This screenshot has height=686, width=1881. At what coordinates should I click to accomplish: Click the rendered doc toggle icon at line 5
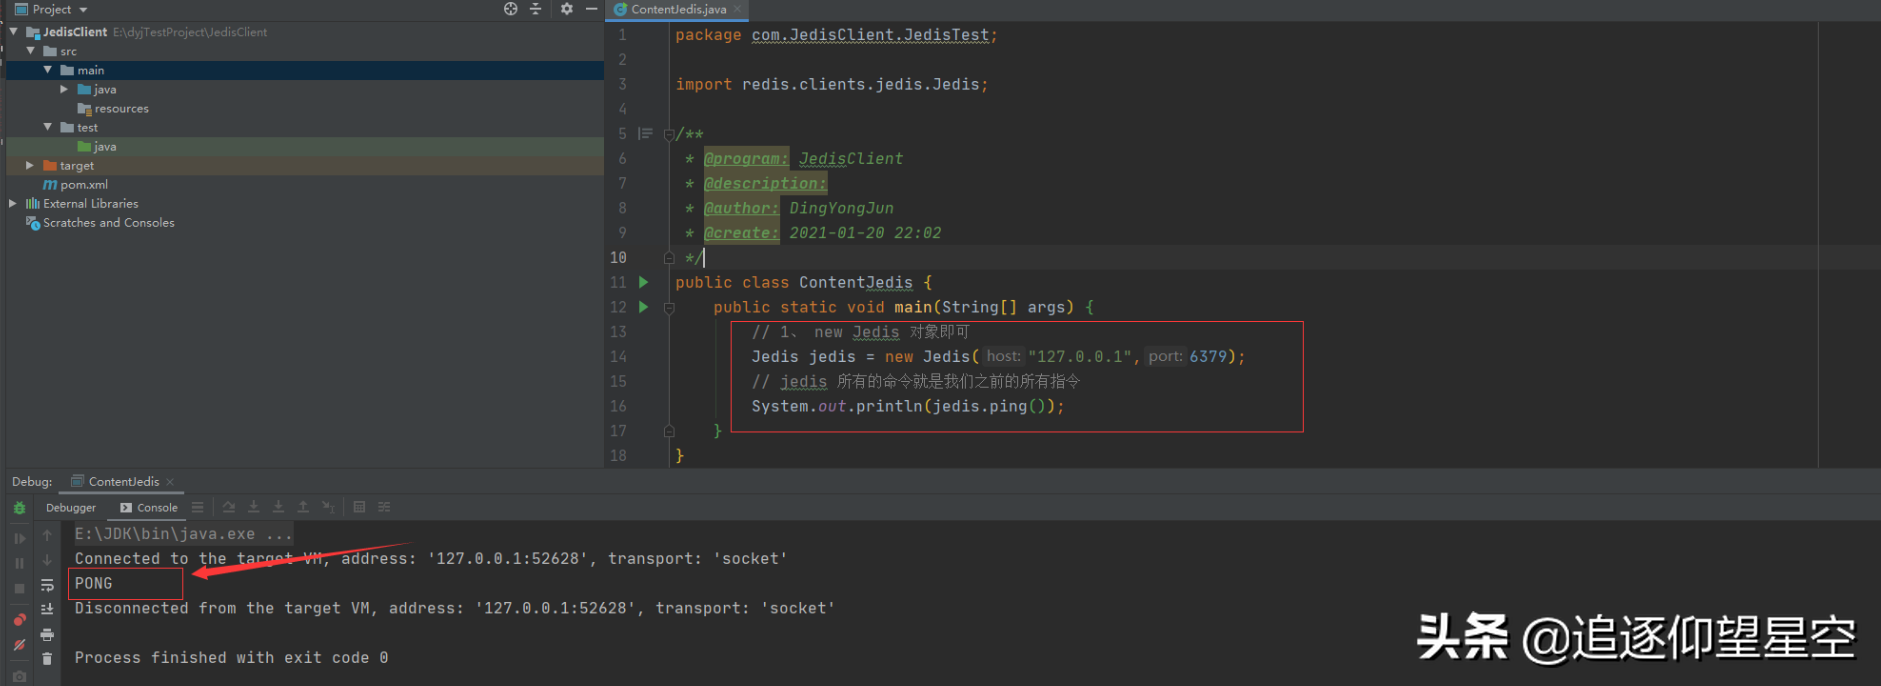tap(645, 133)
